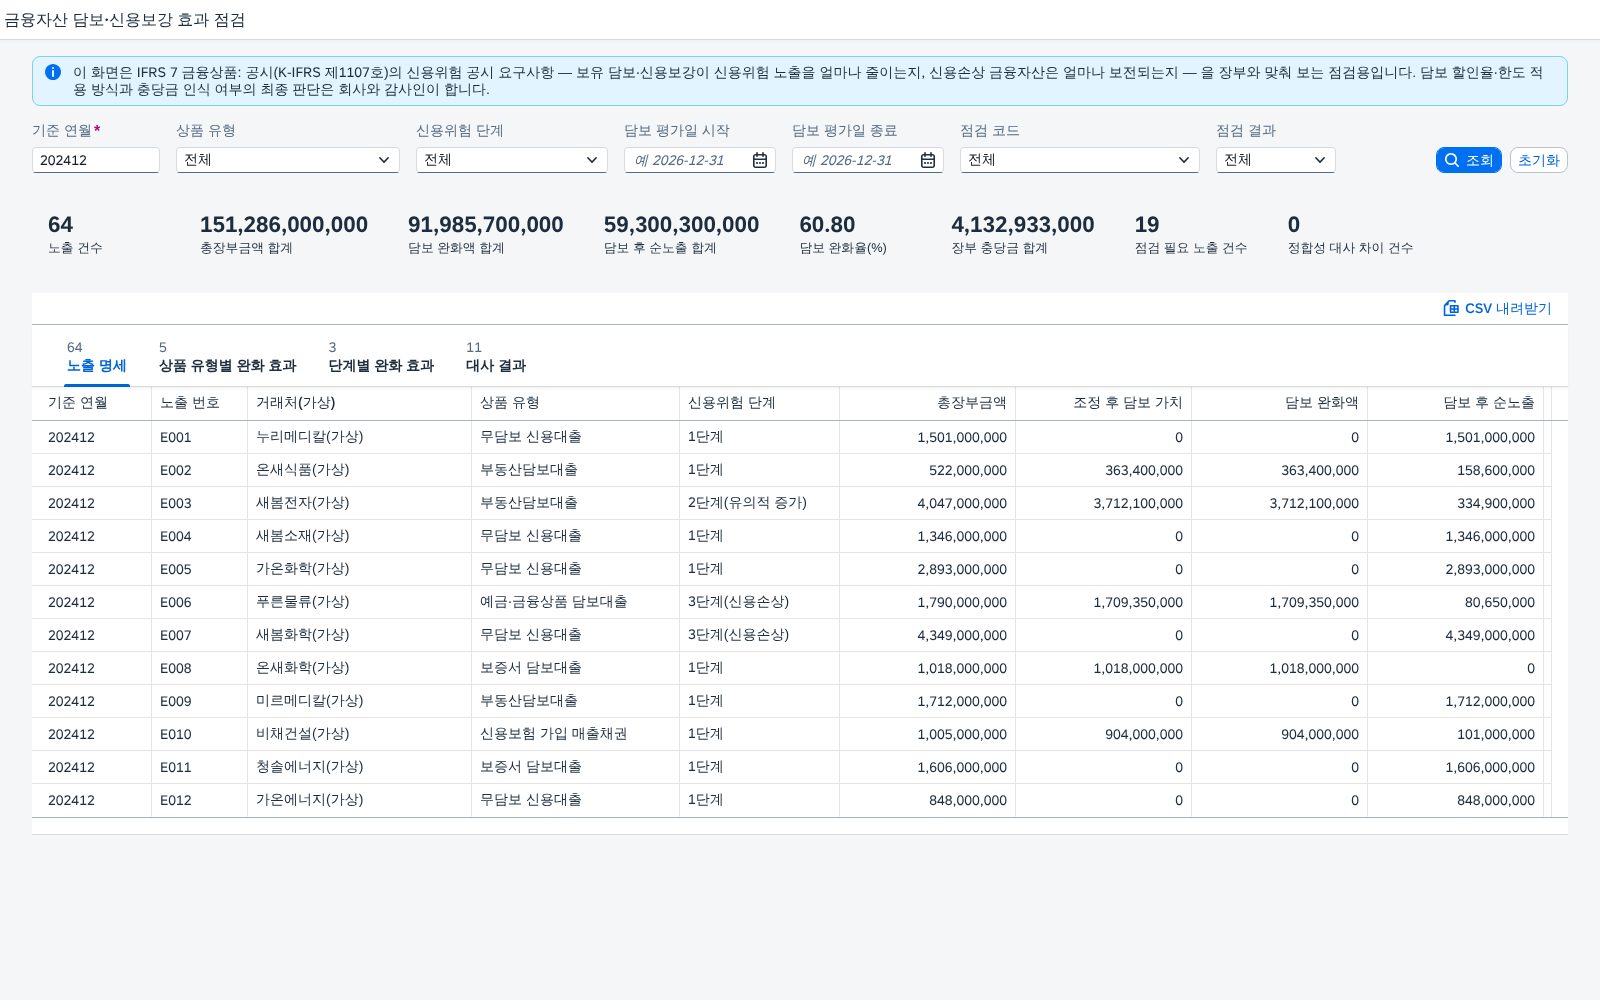Click the 담보 완화율(%) value 60.80
The width and height of the screenshot is (1600, 1000).
coord(827,225)
